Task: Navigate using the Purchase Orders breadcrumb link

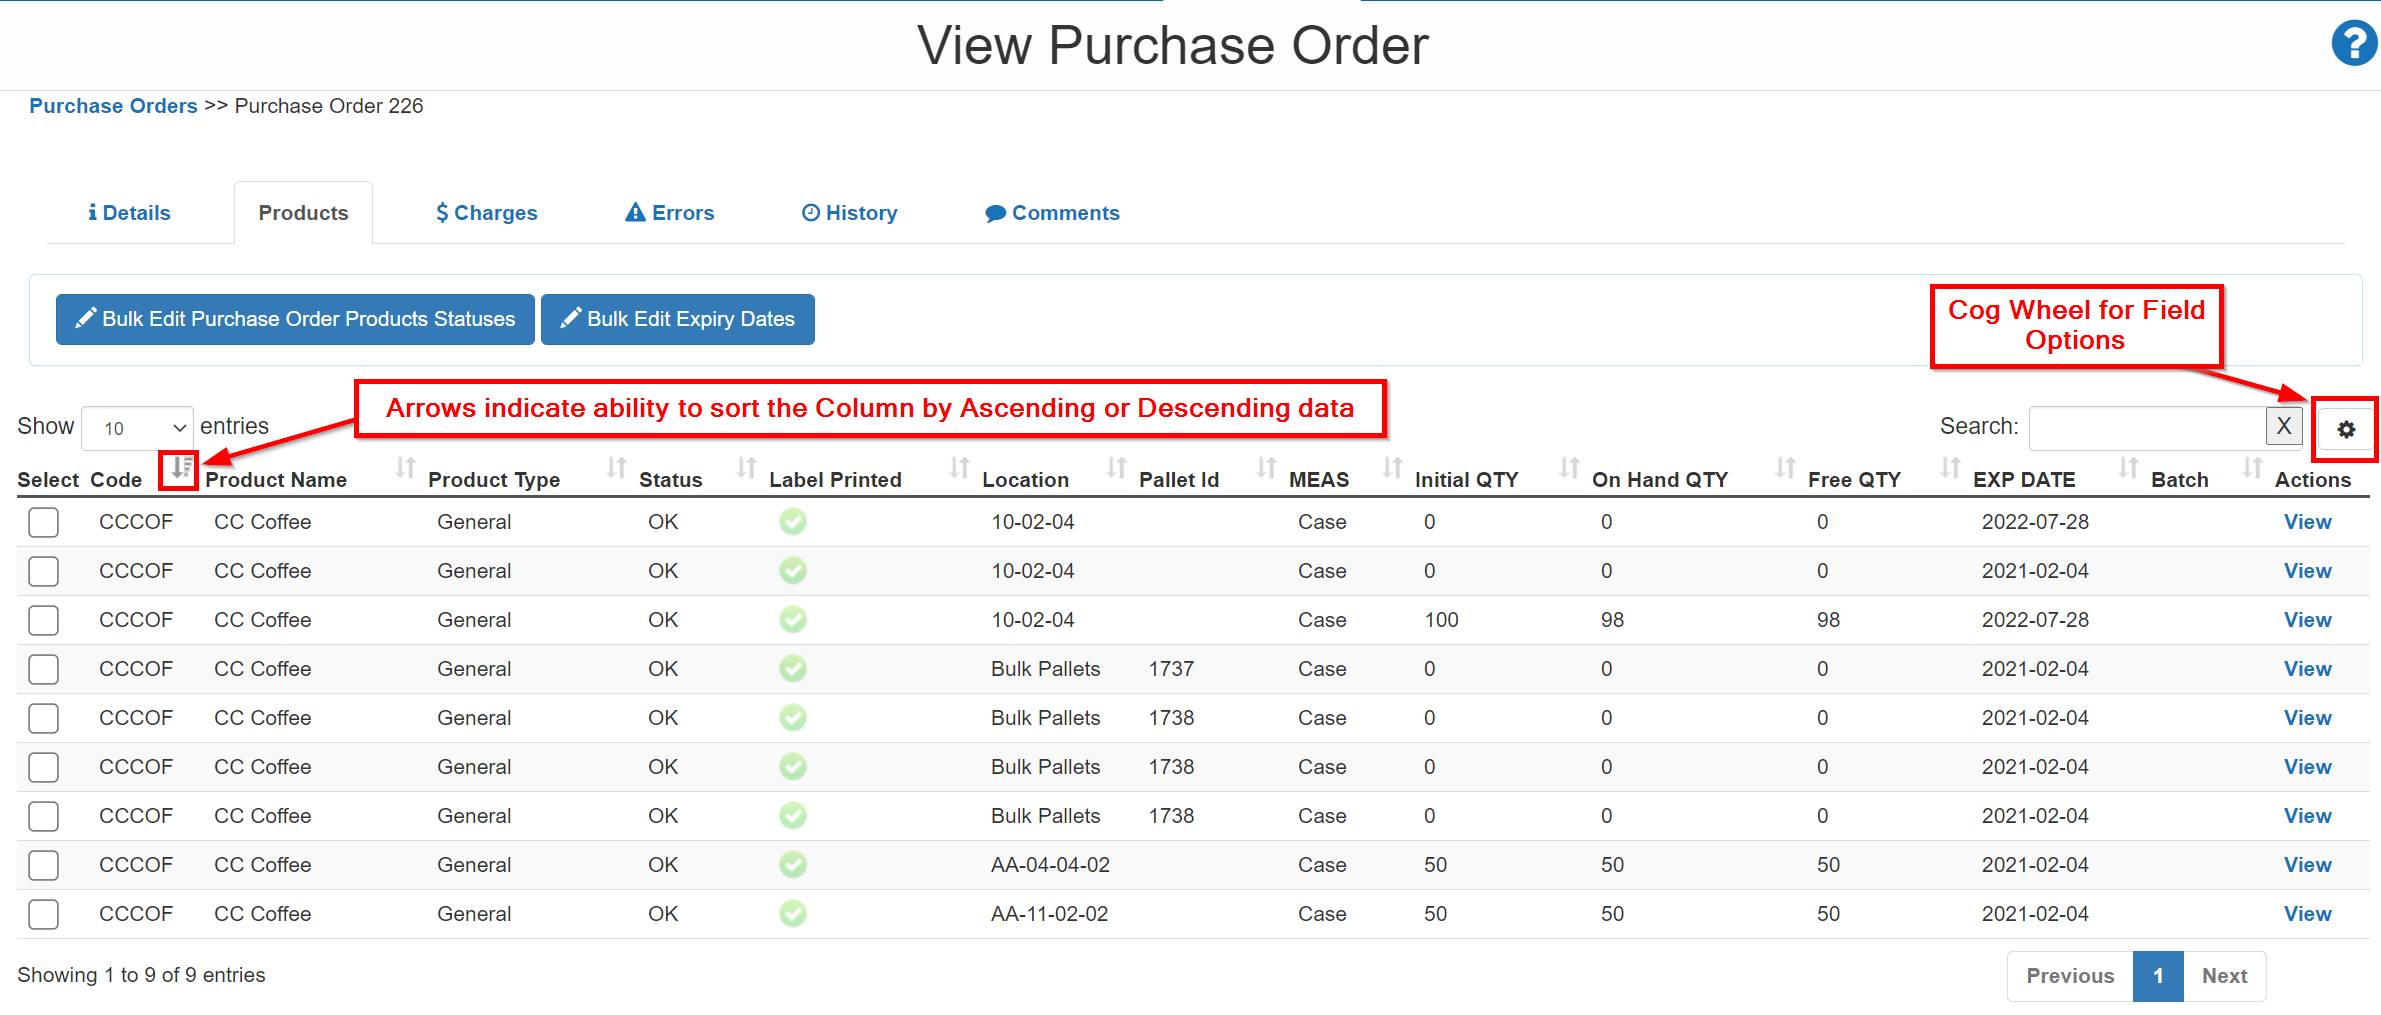Action: pyautogui.click(x=112, y=106)
